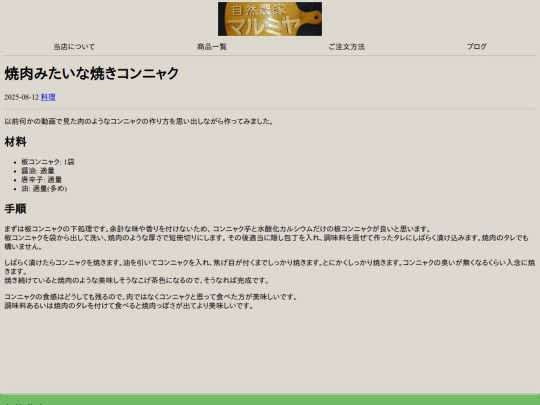Open the 当店について menu item

[74, 46]
